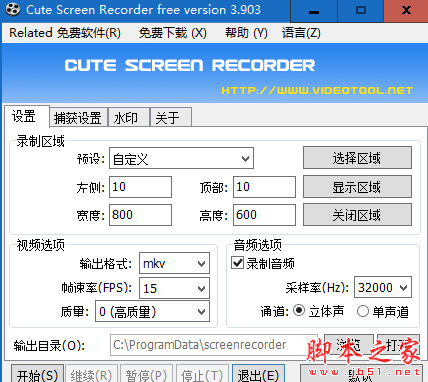Click the 选择区域 button
Image resolution: width=428 pixels, height=382 pixels.
[357, 158]
